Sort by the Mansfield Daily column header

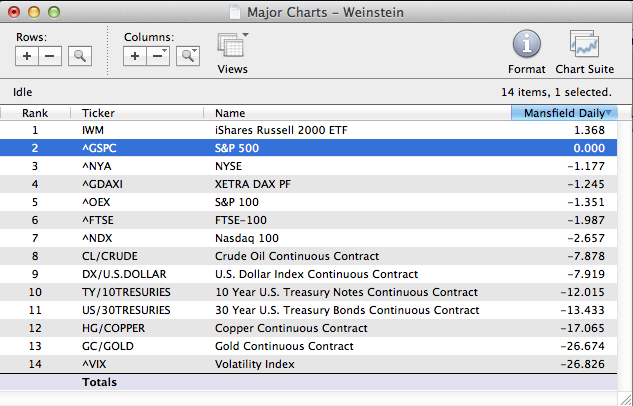[x=563, y=113]
